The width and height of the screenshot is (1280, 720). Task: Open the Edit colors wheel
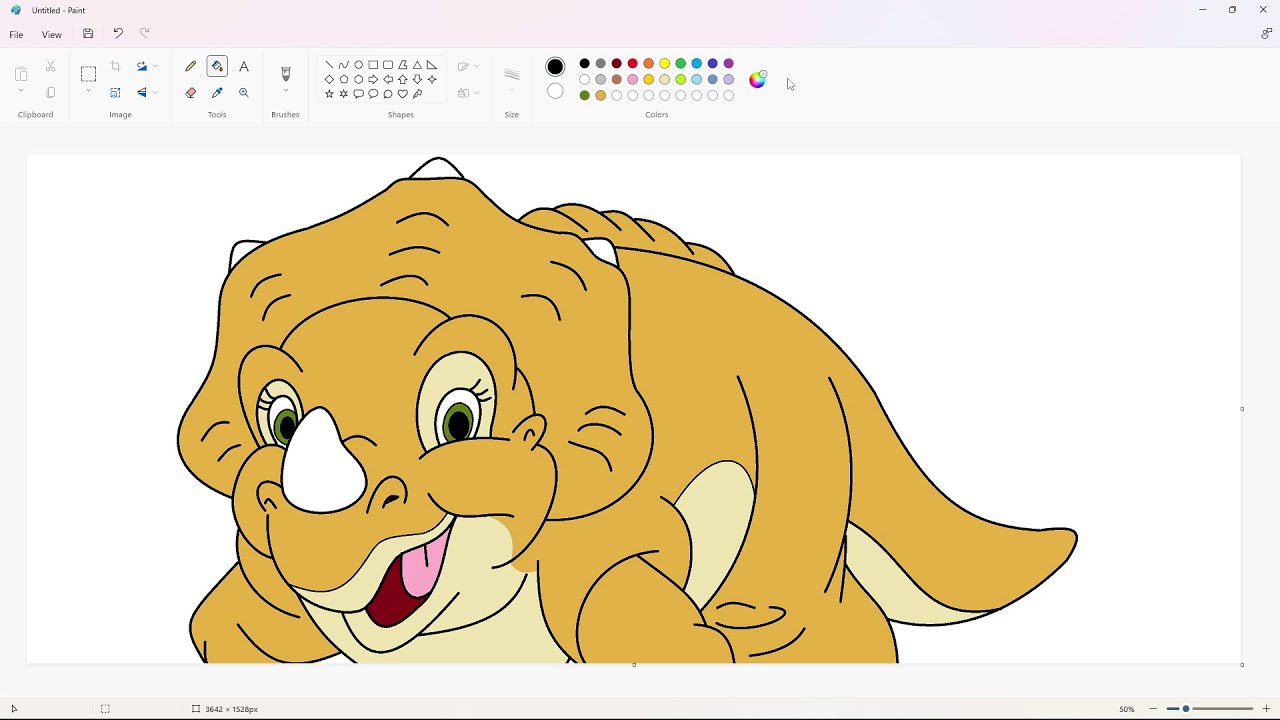[757, 79]
